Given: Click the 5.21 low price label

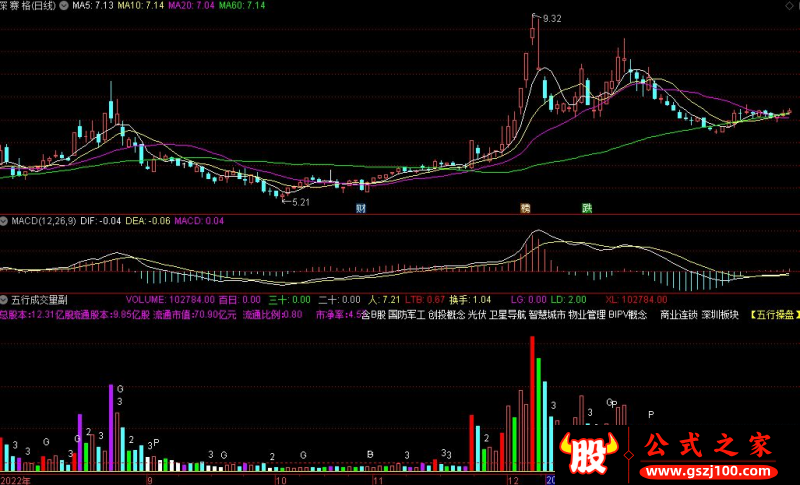Looking at the screenshot, I should [301, 202].
